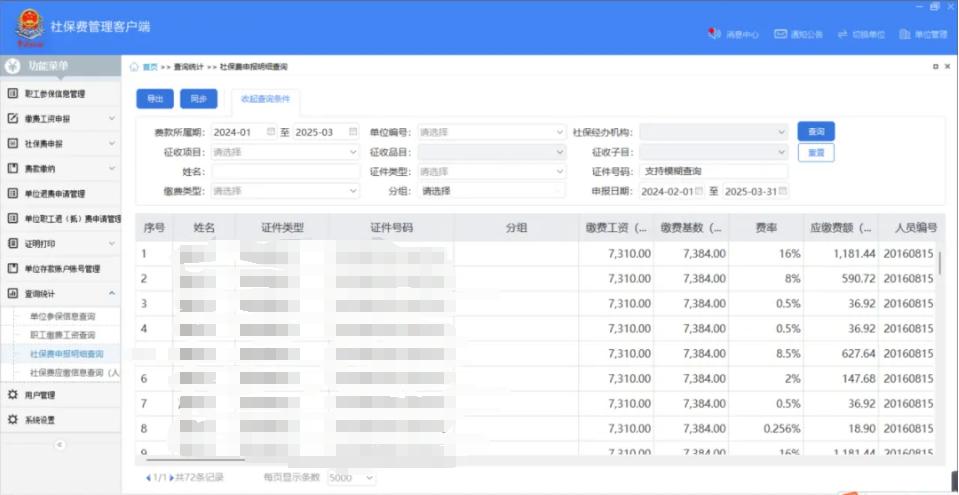Click the 系统设置 gear icon
This screenshot has height=495, width=959.
click(x=13, y=419)
